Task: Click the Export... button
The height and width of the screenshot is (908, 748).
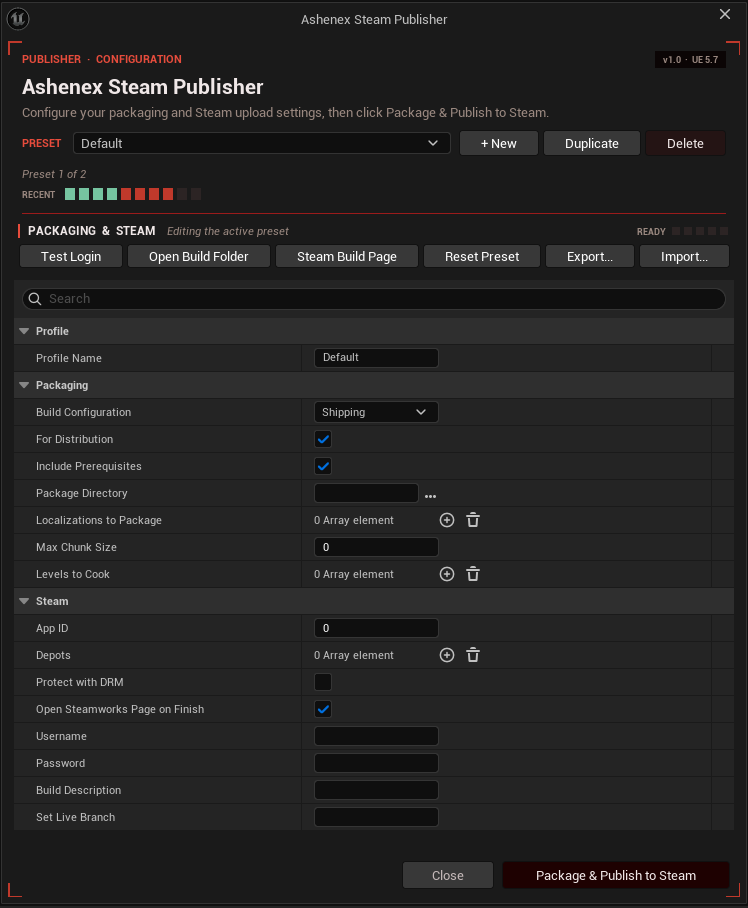Action: tap(590, 257)
